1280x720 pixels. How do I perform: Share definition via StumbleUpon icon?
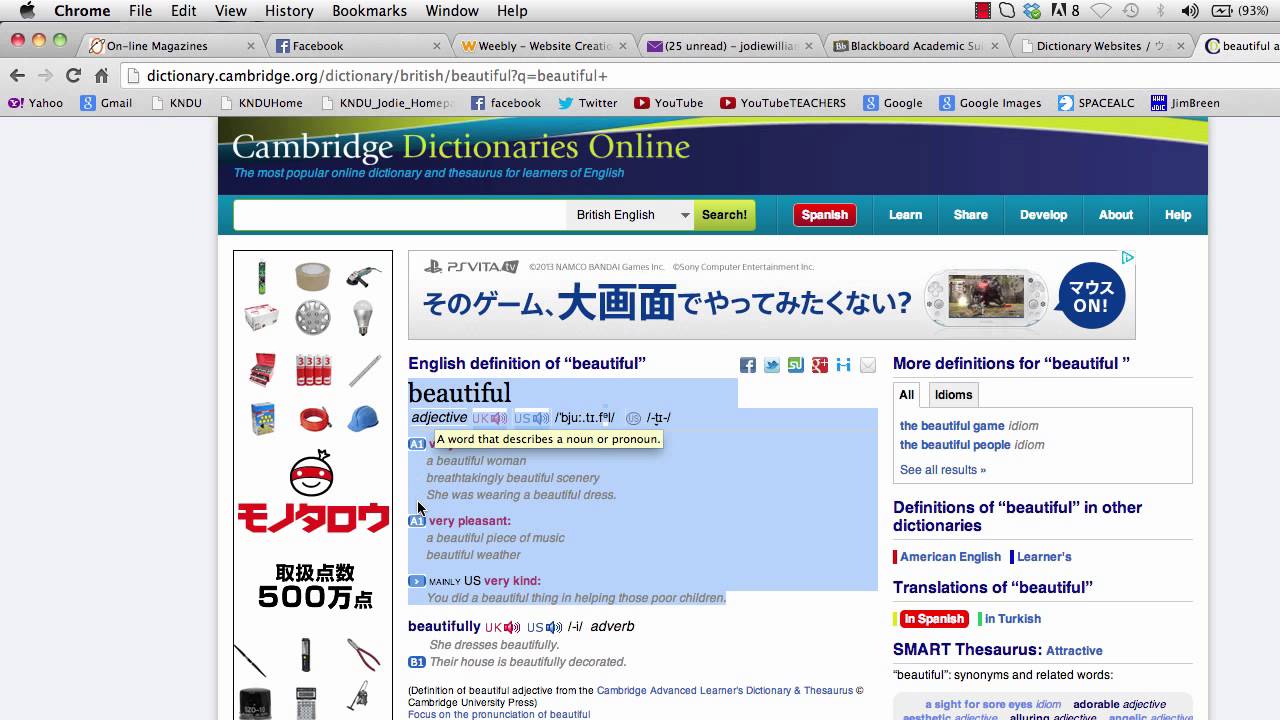(796, 365)
